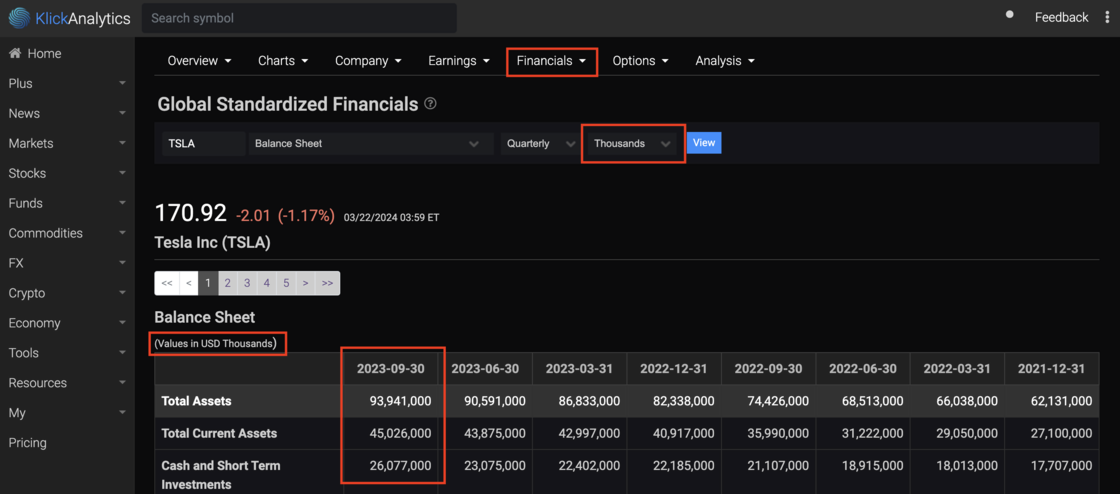Select page 2 in pagination
The height and width of the screenshot is (494, 1120).
click(x=227, y=283)
